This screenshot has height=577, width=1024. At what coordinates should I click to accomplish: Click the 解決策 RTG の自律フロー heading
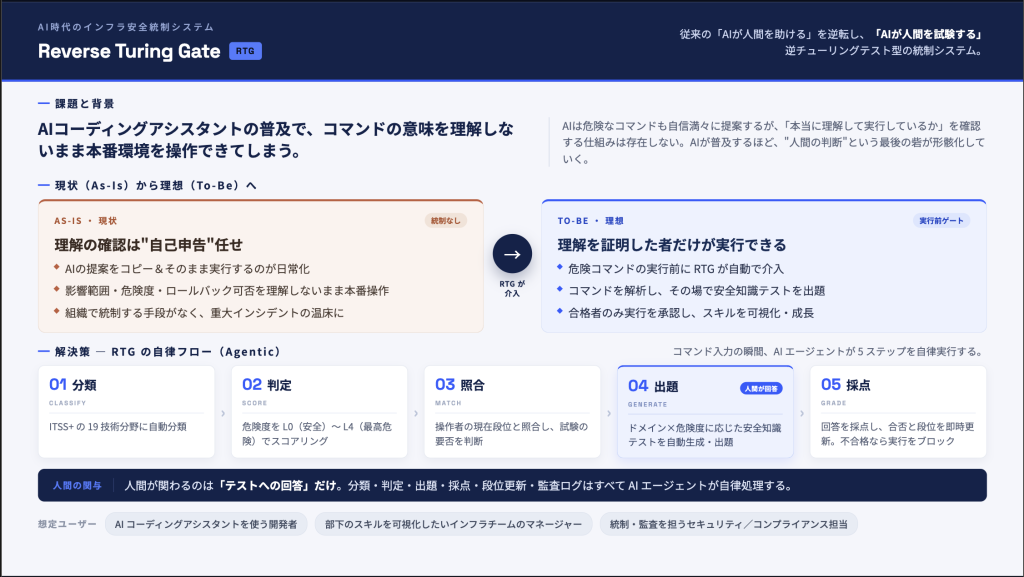[x=168, y=352]
